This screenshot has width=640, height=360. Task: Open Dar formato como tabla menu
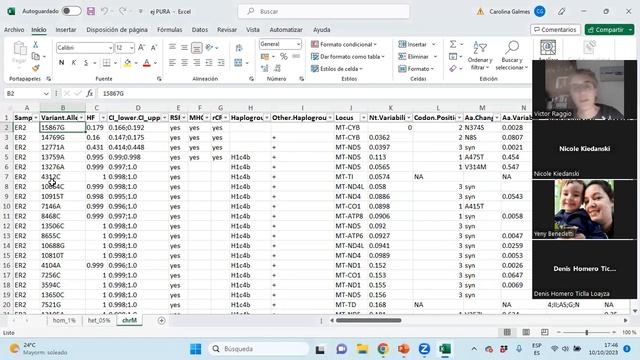pyautogui.click(x=347, y=56)
